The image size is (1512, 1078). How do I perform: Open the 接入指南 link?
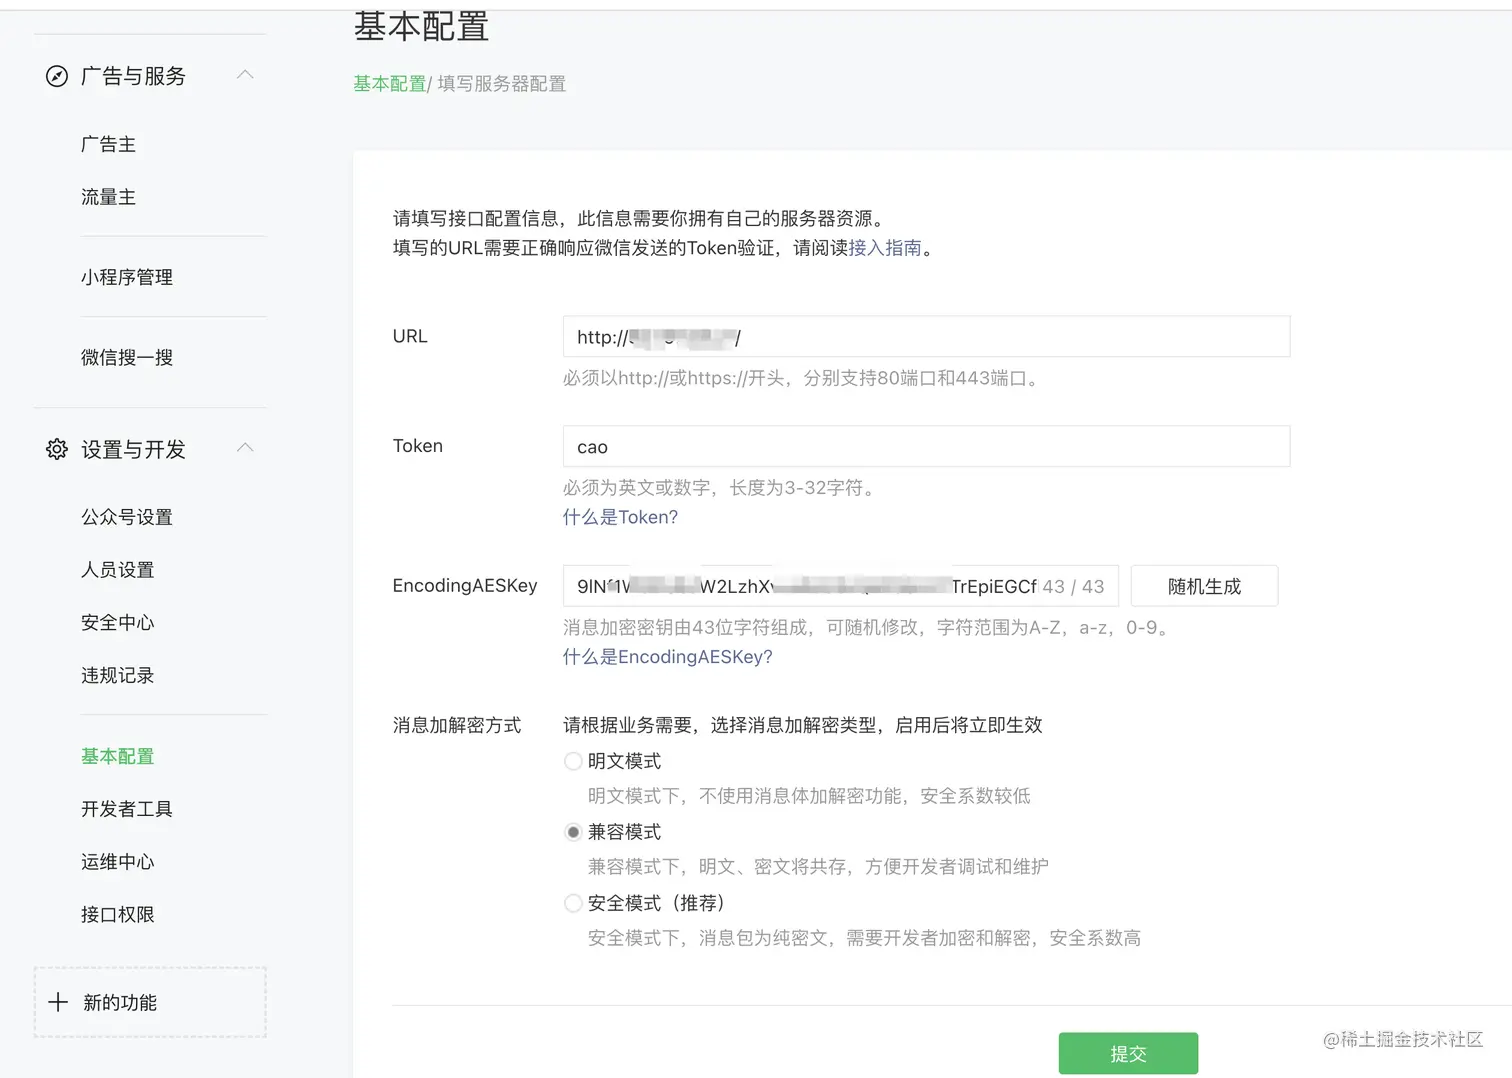(885, 247)
